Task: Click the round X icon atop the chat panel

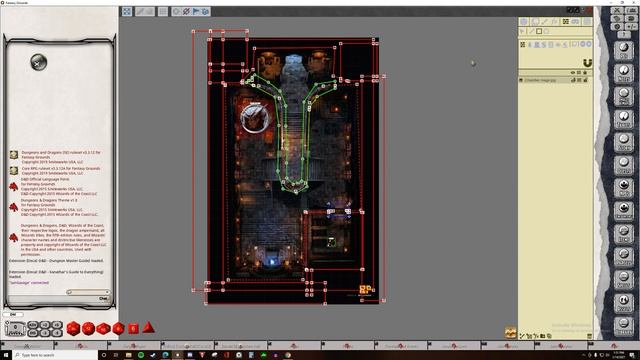Action: [x=39, y=62]
